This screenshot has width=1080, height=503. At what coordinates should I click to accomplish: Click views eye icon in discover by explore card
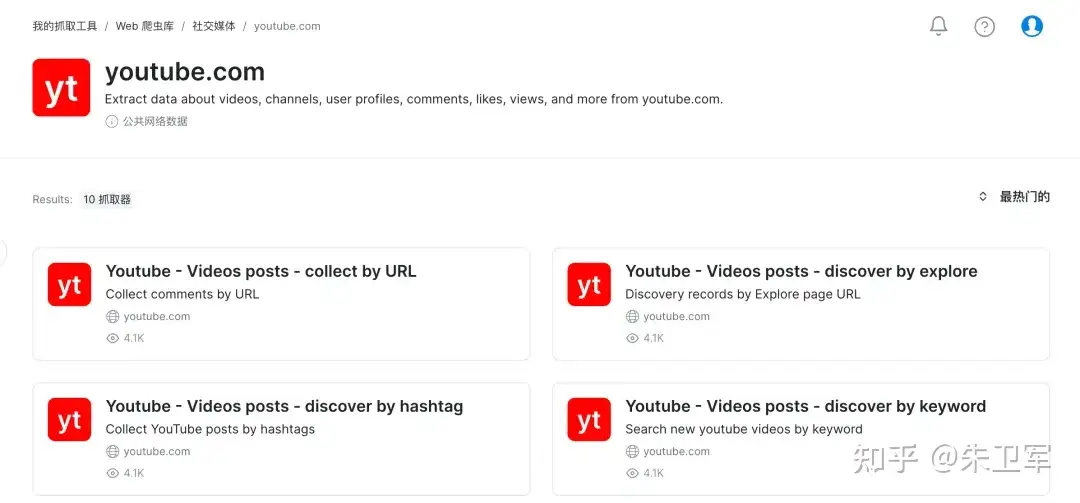tap(632, 338)
